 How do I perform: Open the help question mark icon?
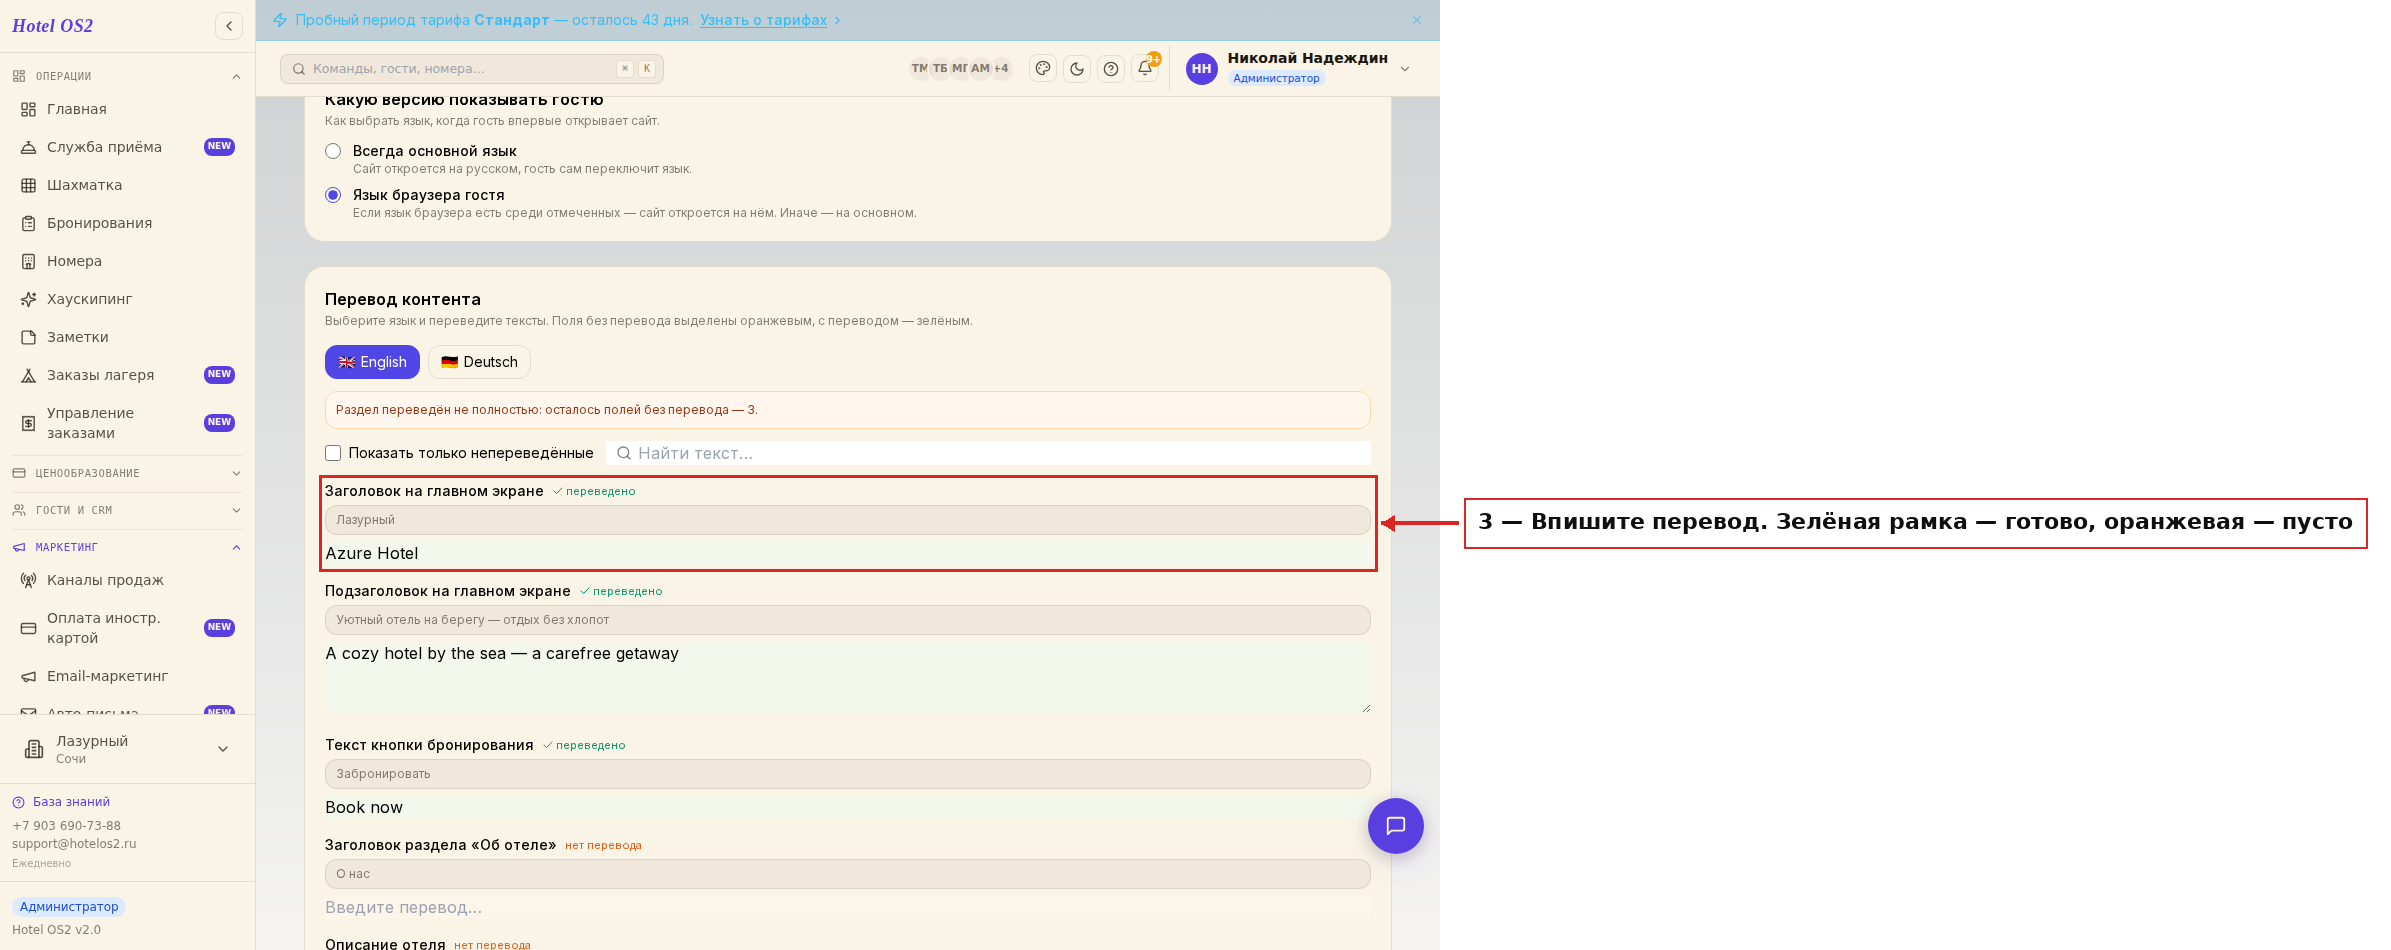pos(1111,68)
